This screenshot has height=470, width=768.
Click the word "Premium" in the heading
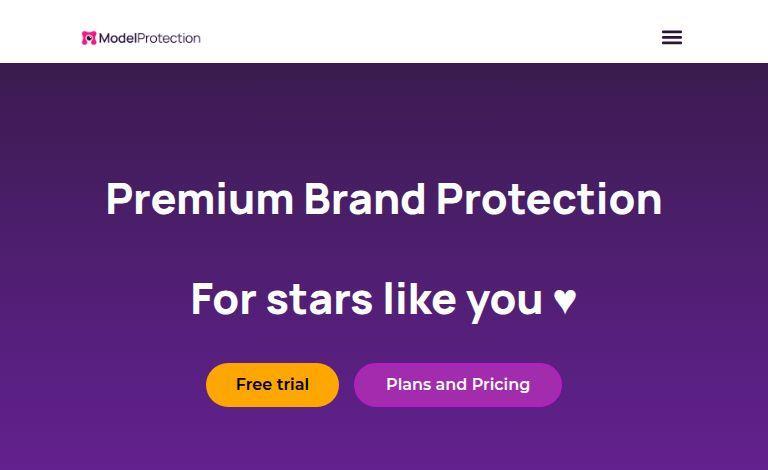200,199
